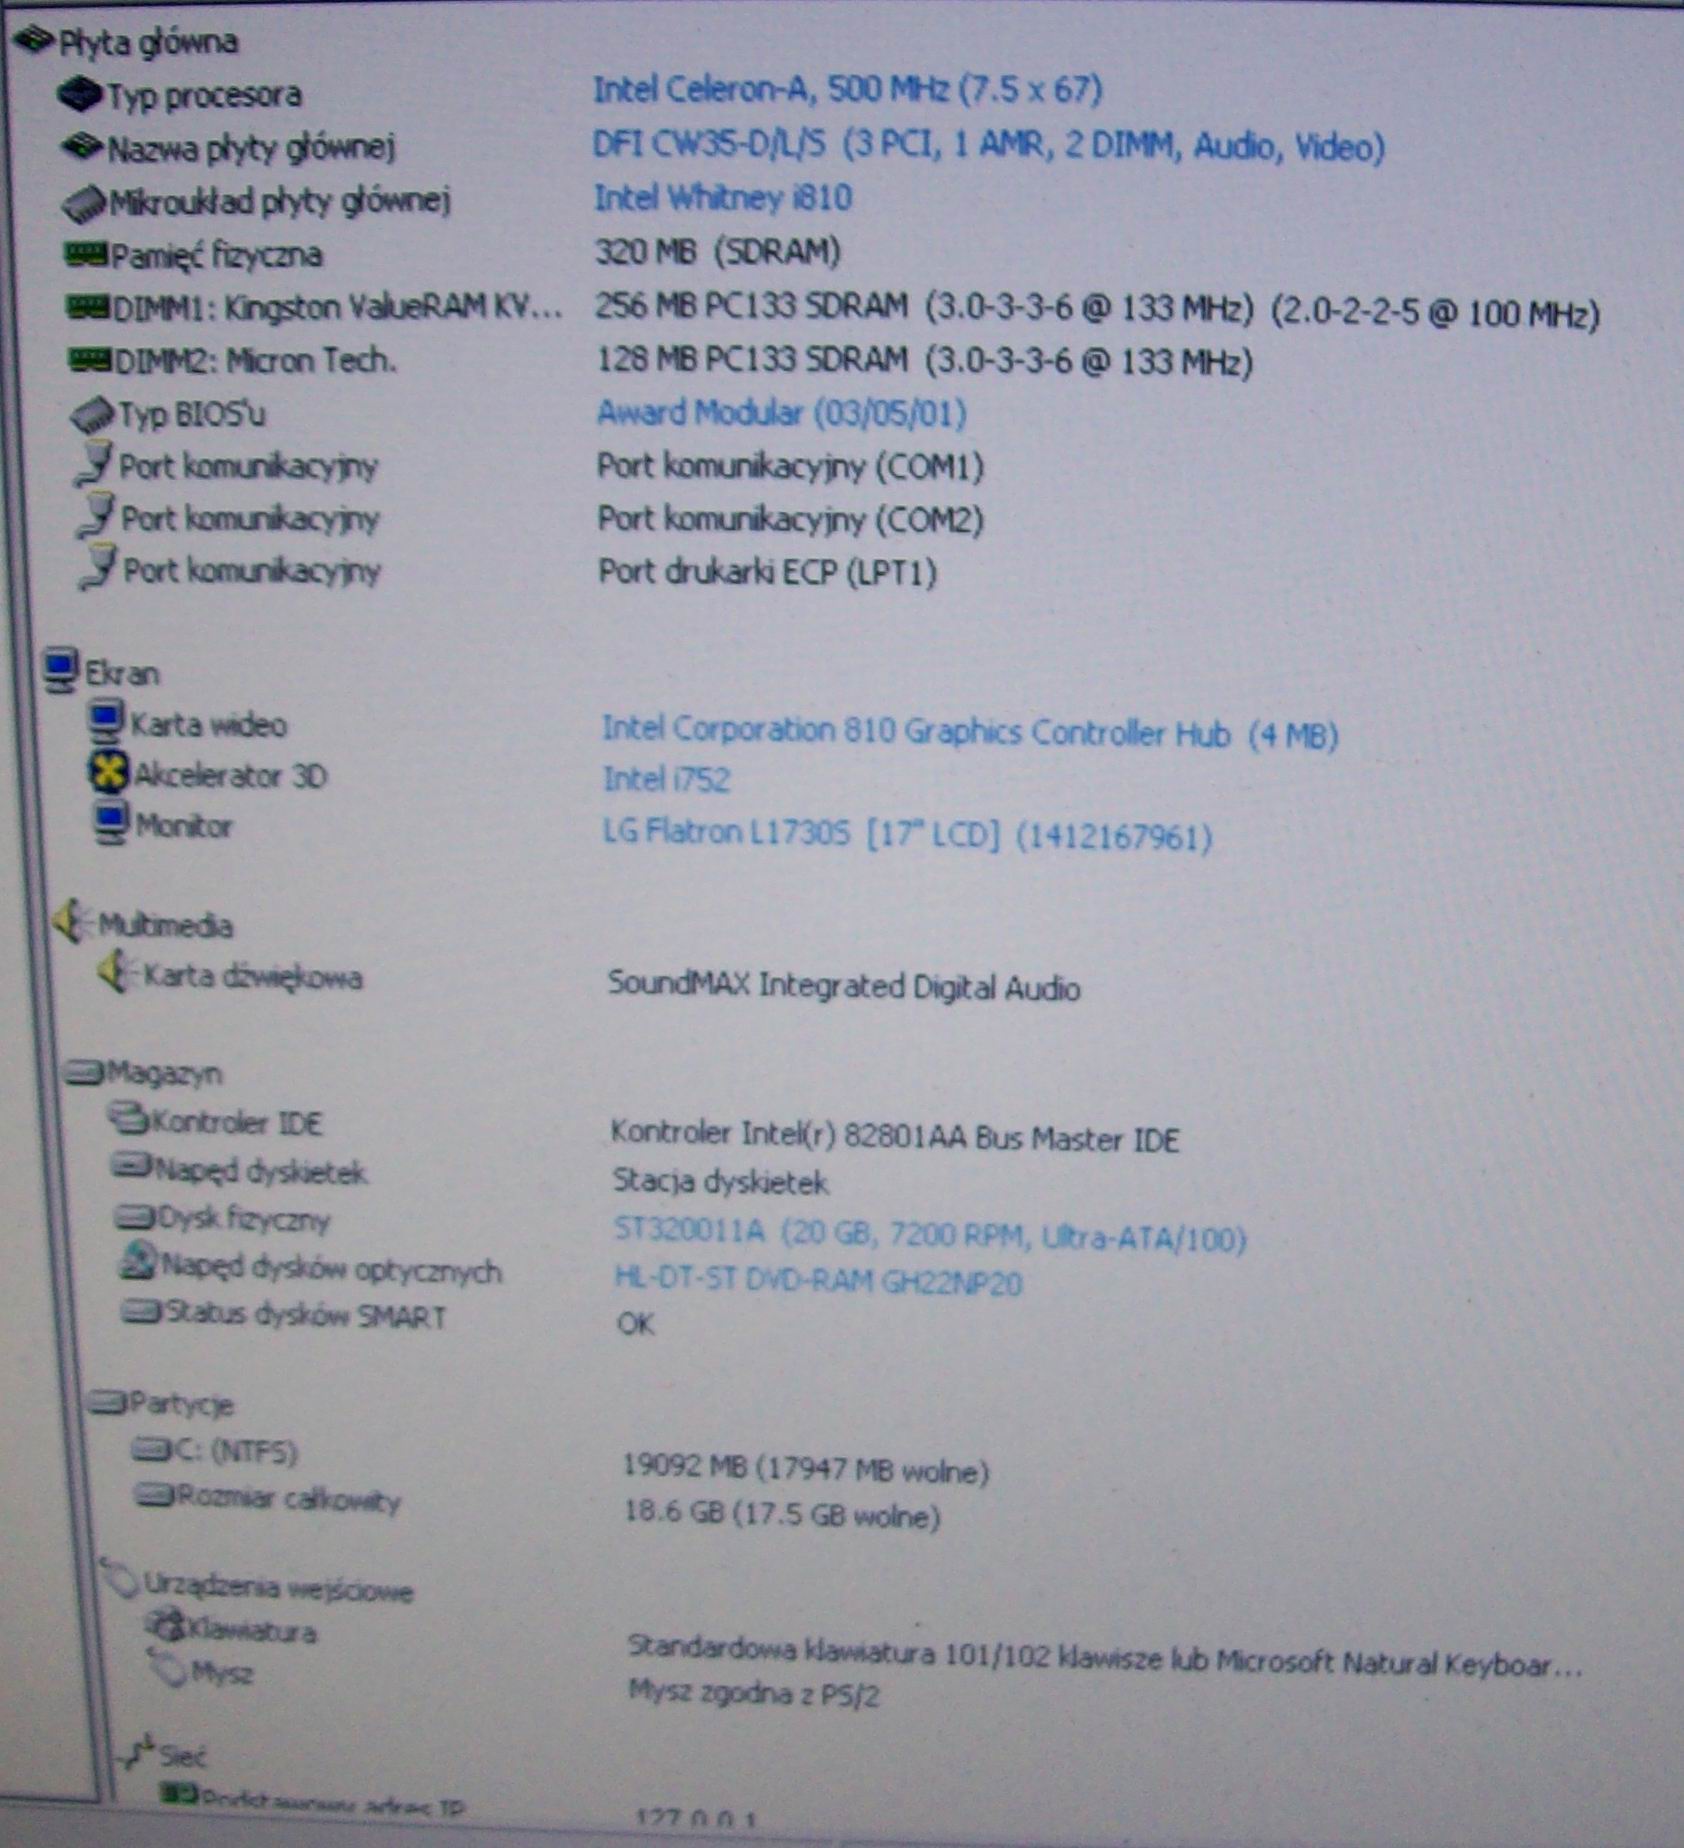Click the DIMM1 Kingston memory icon

click(x=88, y=307)
